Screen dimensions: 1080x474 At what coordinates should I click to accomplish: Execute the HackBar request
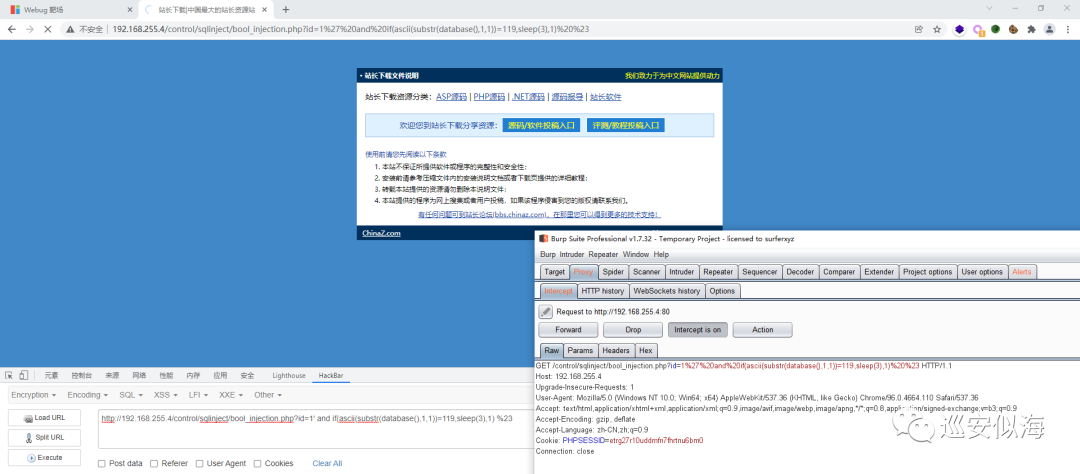44,457
